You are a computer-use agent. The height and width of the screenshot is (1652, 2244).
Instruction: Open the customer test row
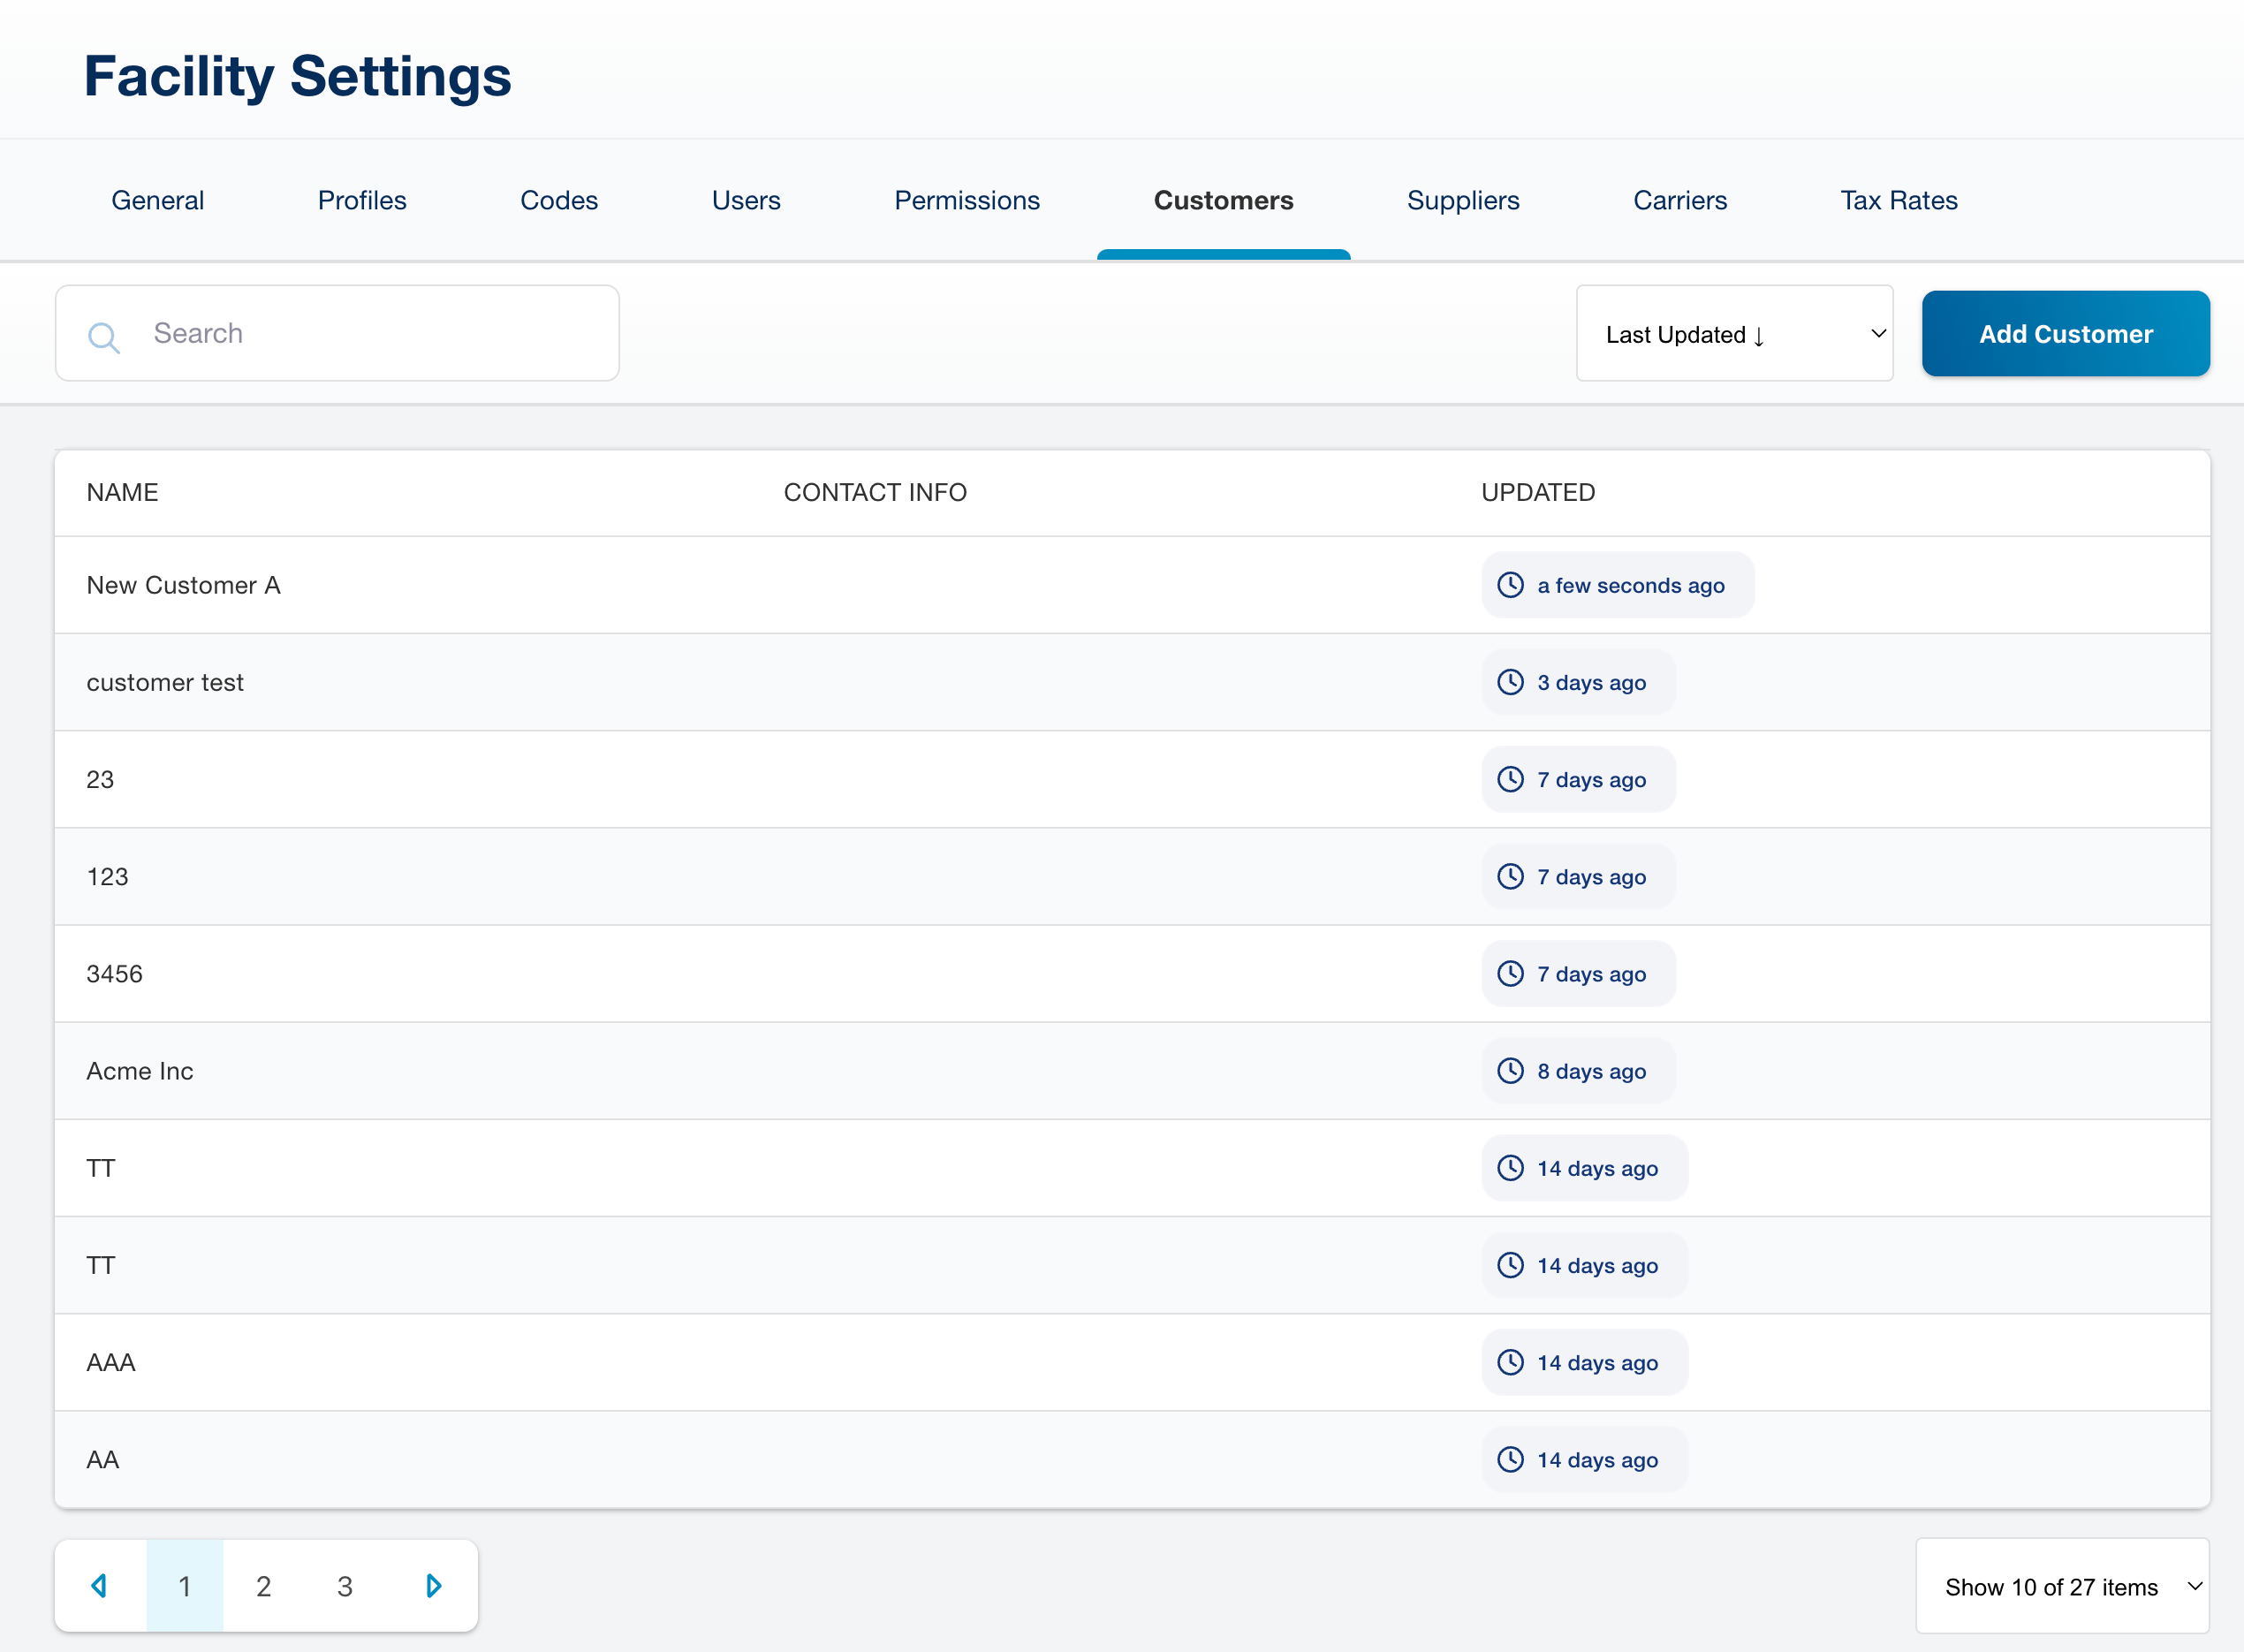(166, 682)
